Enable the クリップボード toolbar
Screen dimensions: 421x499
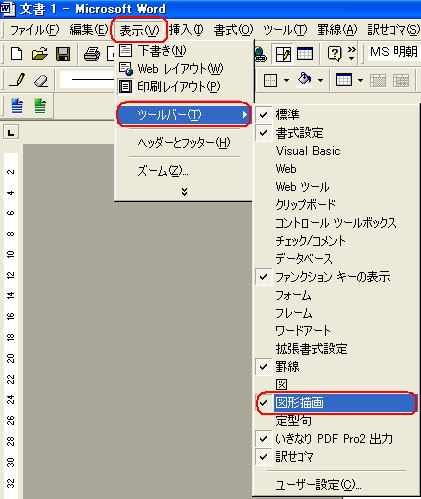[337, 205]
